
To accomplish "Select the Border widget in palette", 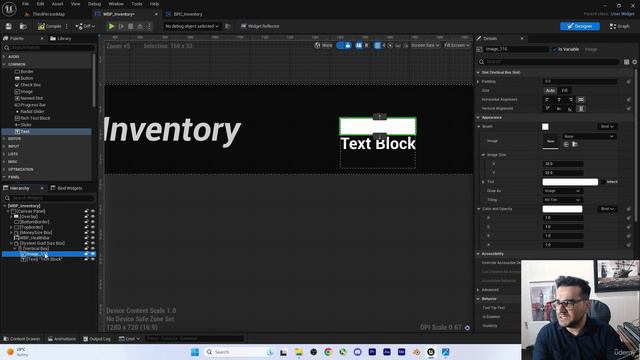I will [x=24, y=71].
